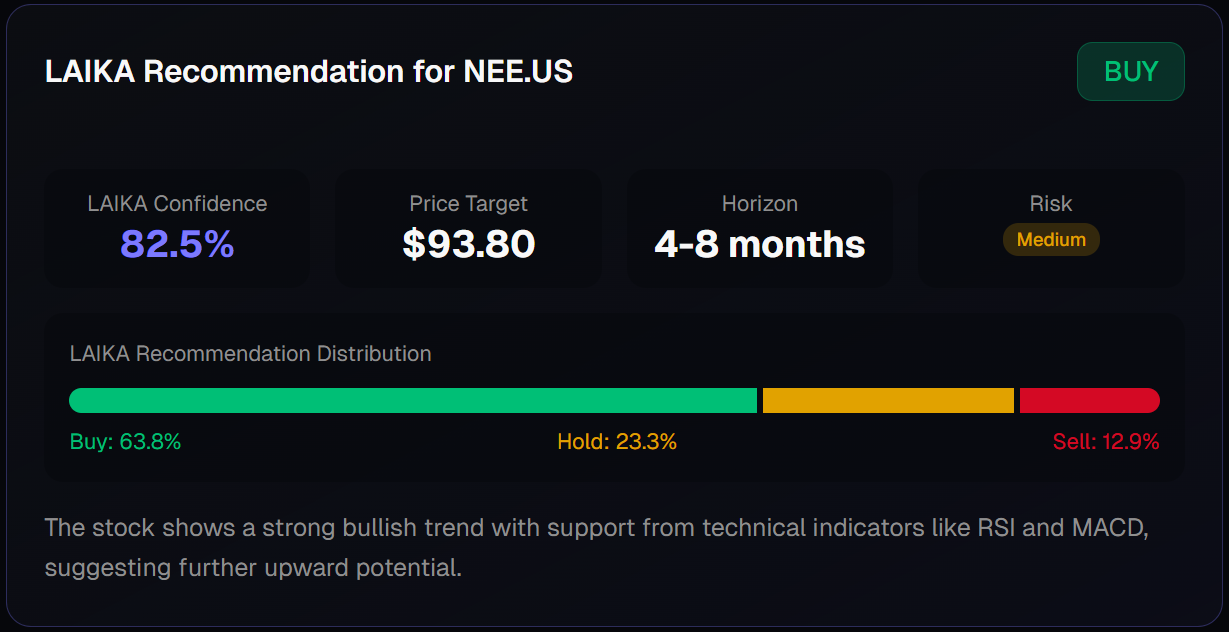
Task: Click the LAIKA Recommendation for NEE.US heading
Action: click(x=308, y=72)
